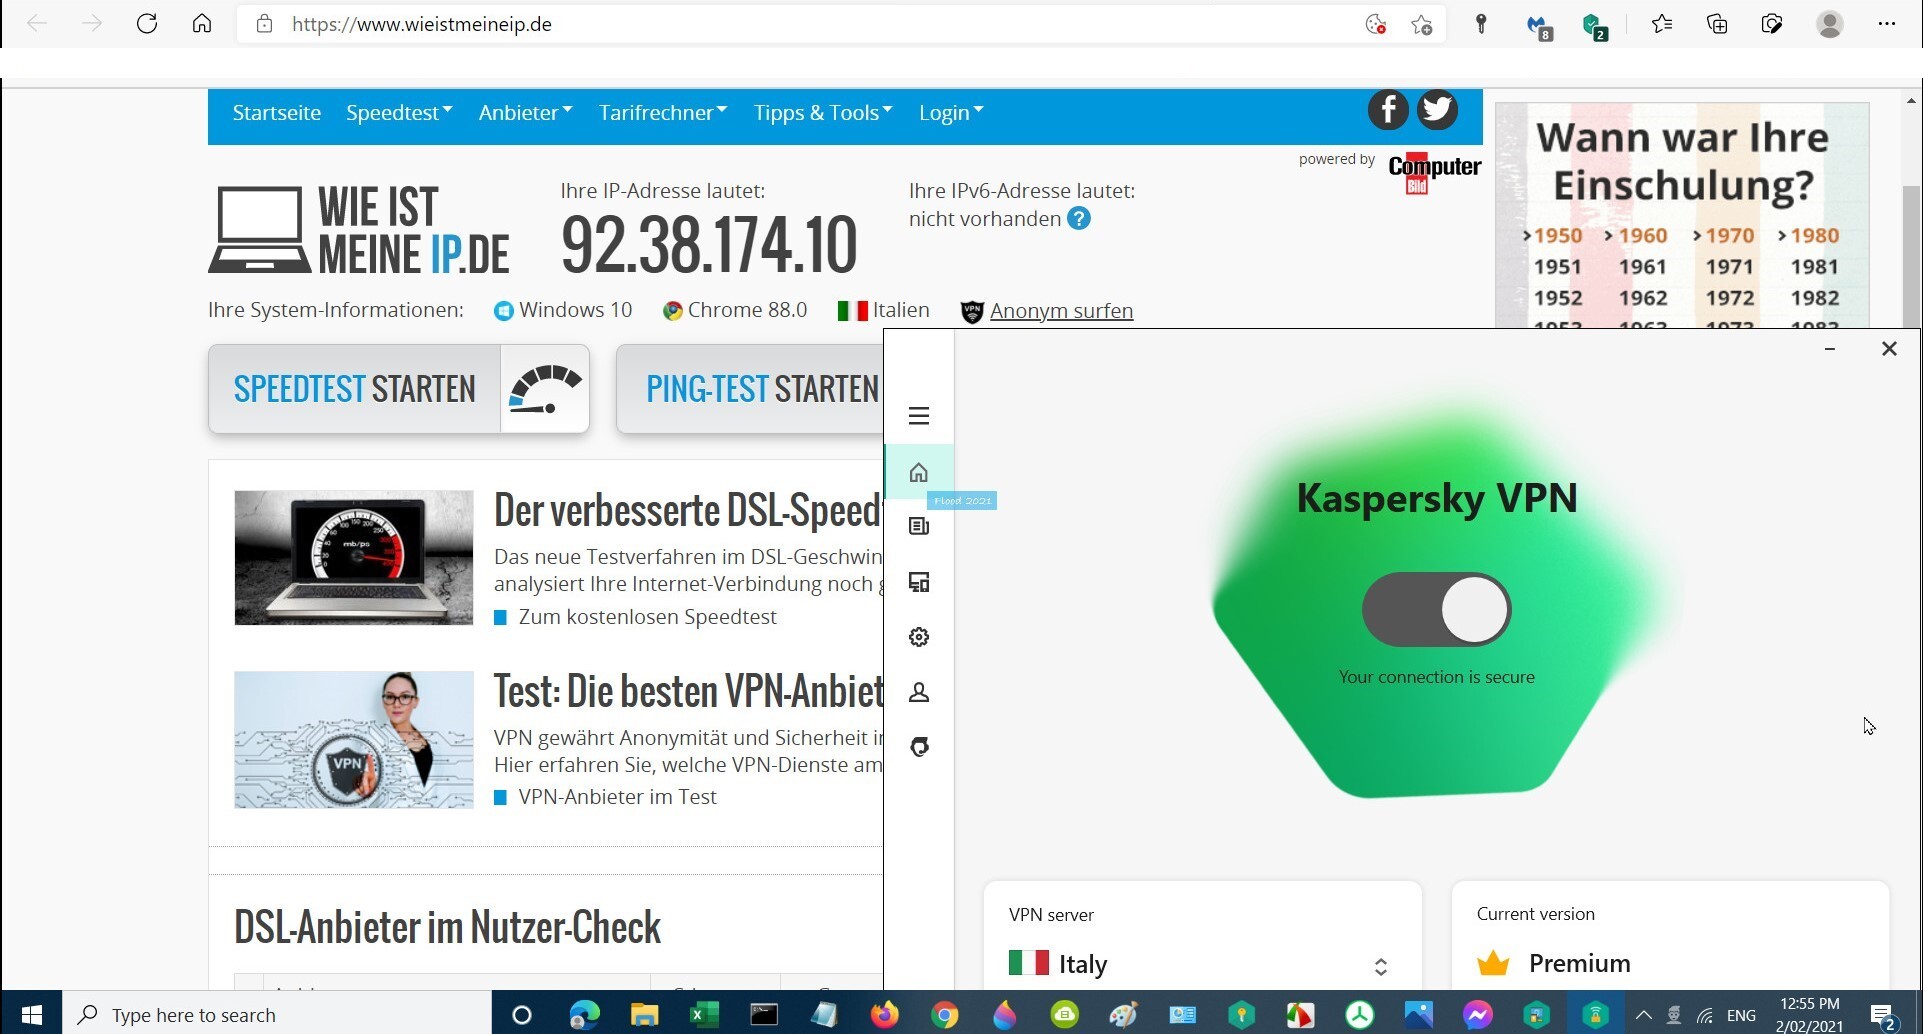
Task: Open the devices sidebar icon in Kaspersky VPN
Action: [x=919, y=582]
